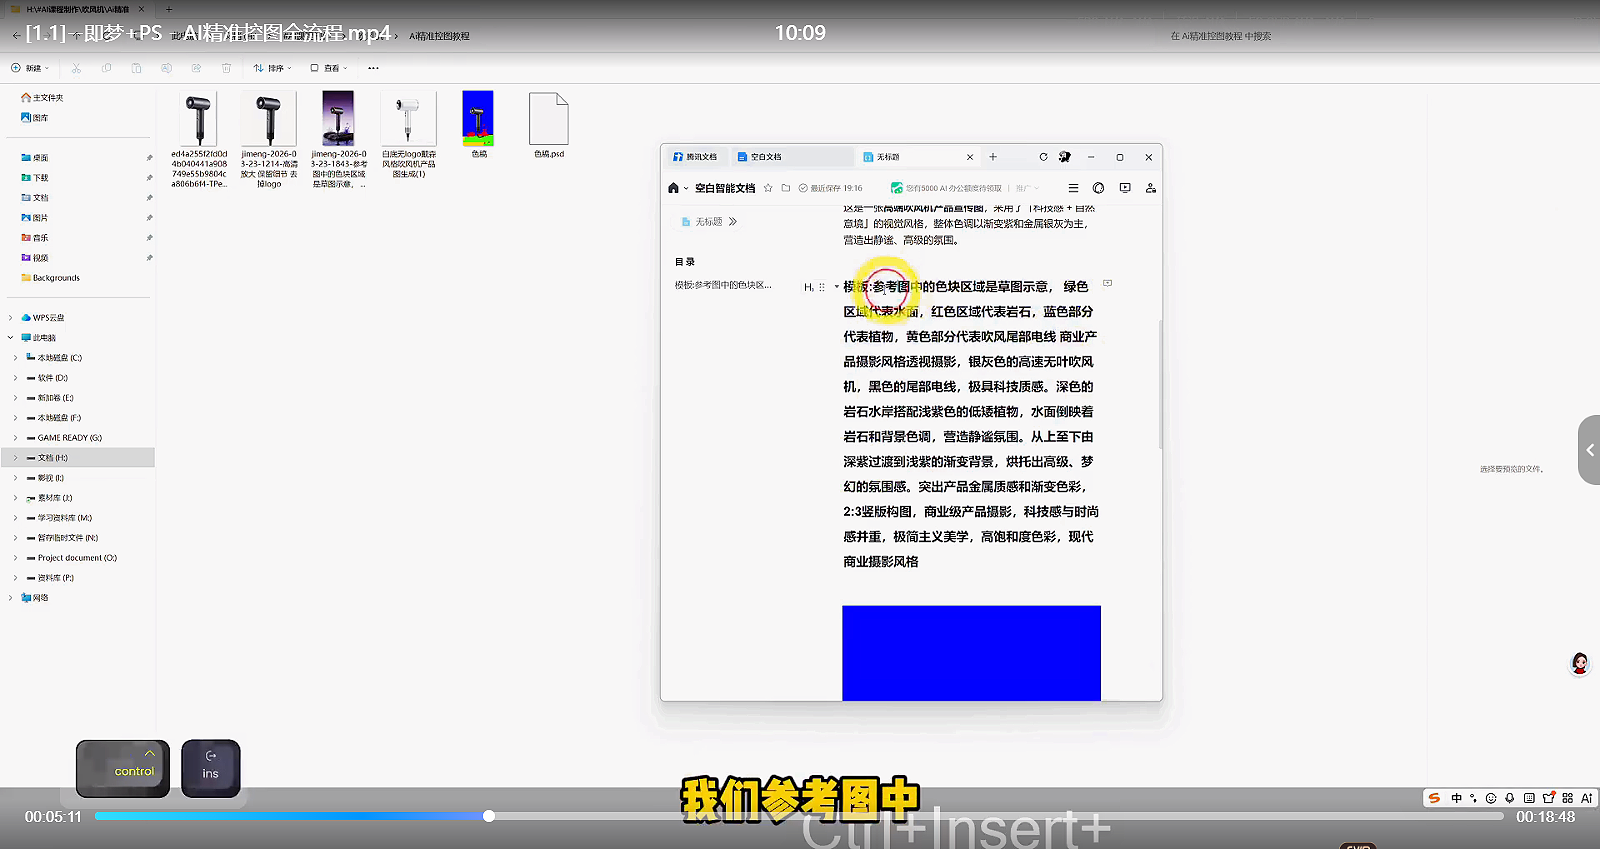Click the delete trash icon in Explorer toolbar
Image resolution: width=1600 pixels, height=849 pixels.
(227, 68)
